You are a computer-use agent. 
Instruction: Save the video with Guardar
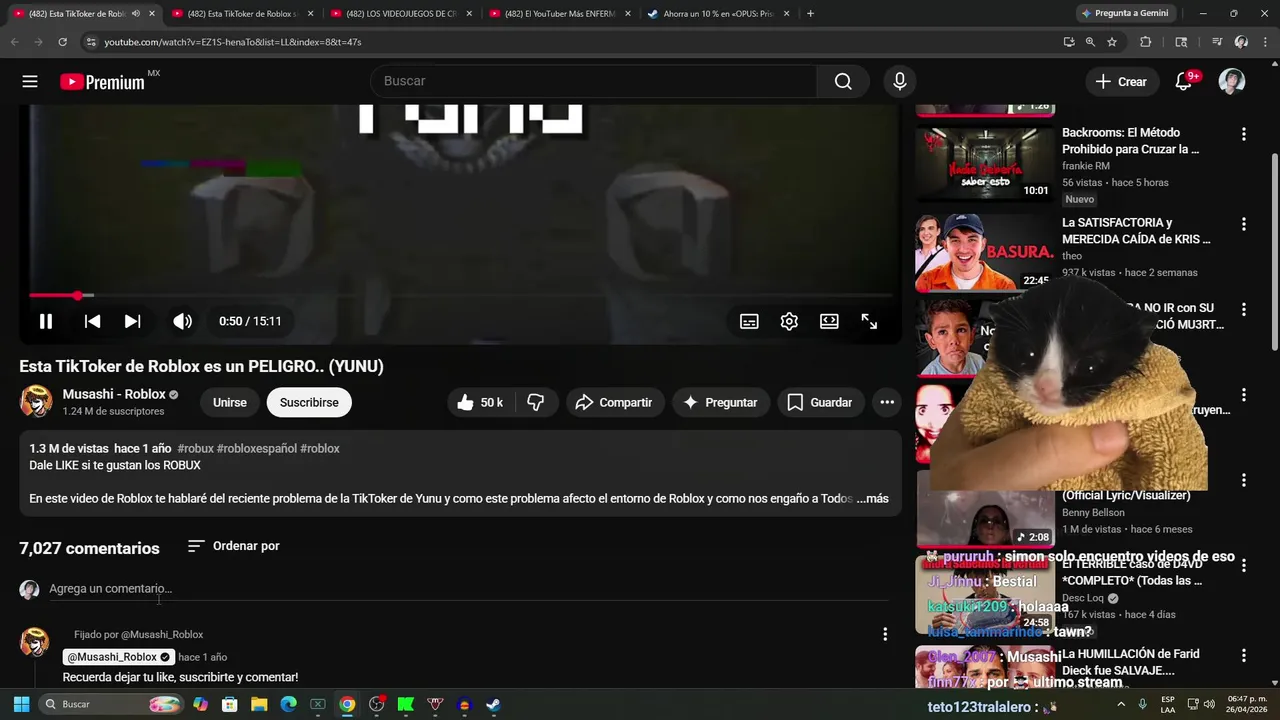[x=820, y=402]
